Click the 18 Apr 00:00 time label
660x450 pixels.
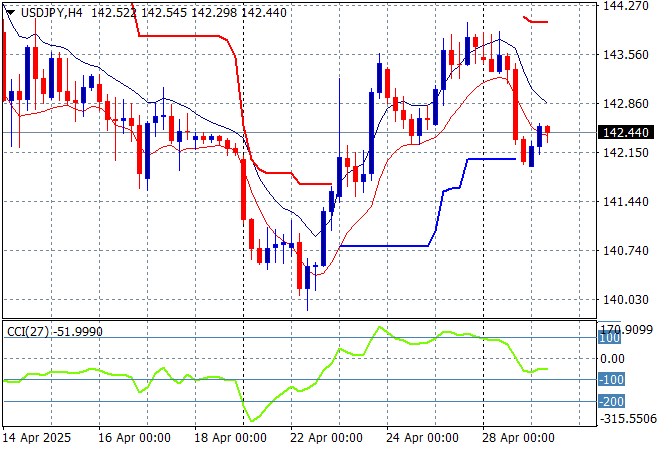click(230, 438)
